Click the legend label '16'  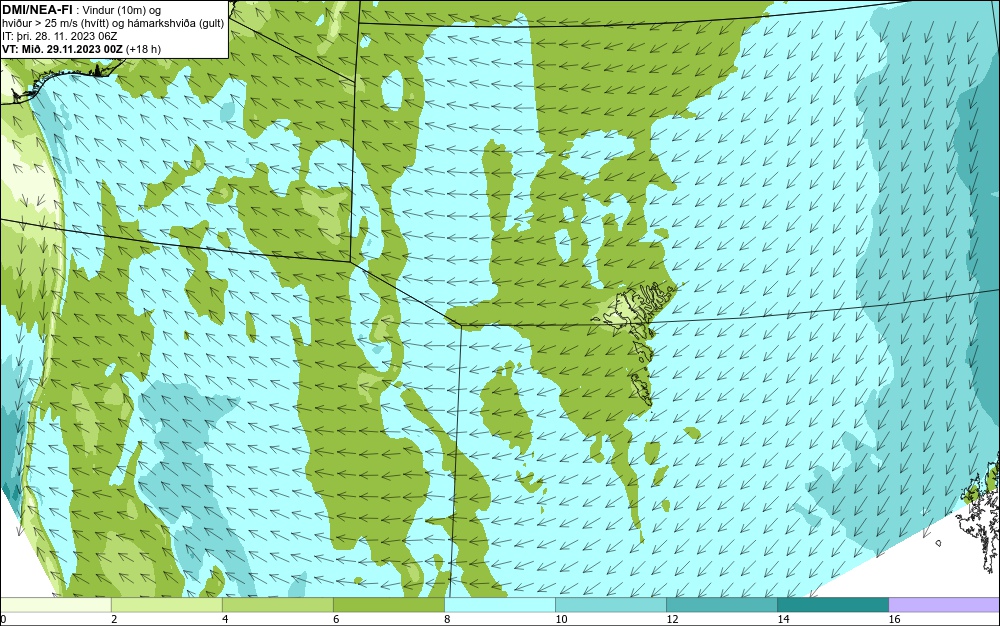894,619
